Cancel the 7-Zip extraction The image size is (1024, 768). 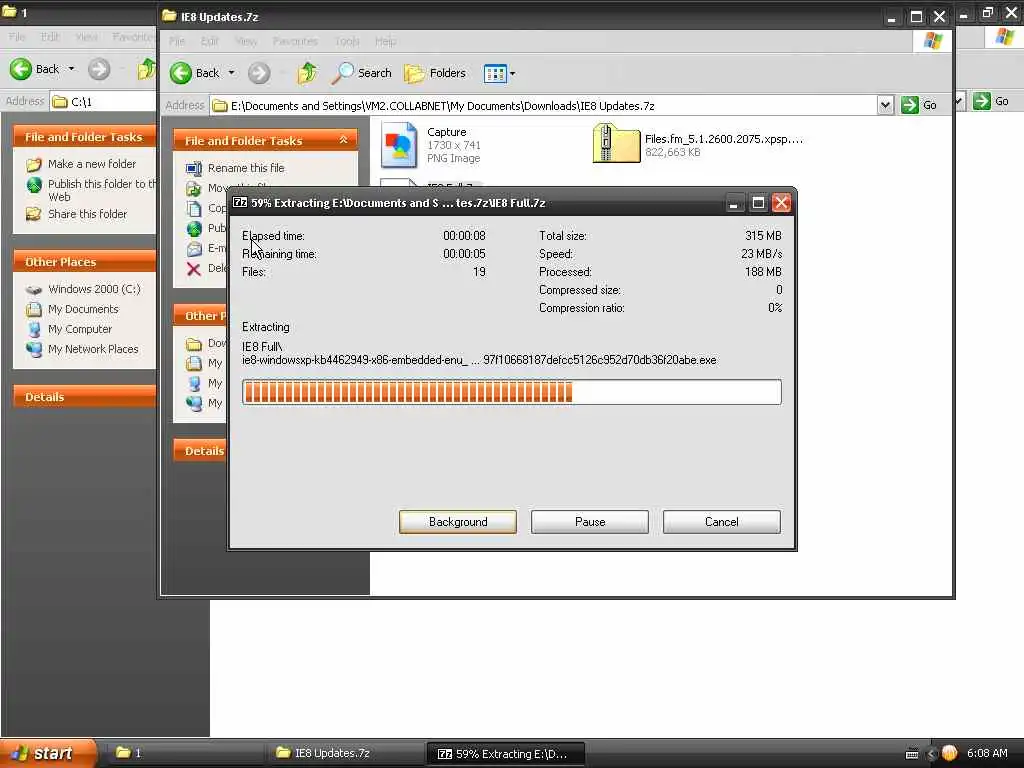click(x=722, y=522)
